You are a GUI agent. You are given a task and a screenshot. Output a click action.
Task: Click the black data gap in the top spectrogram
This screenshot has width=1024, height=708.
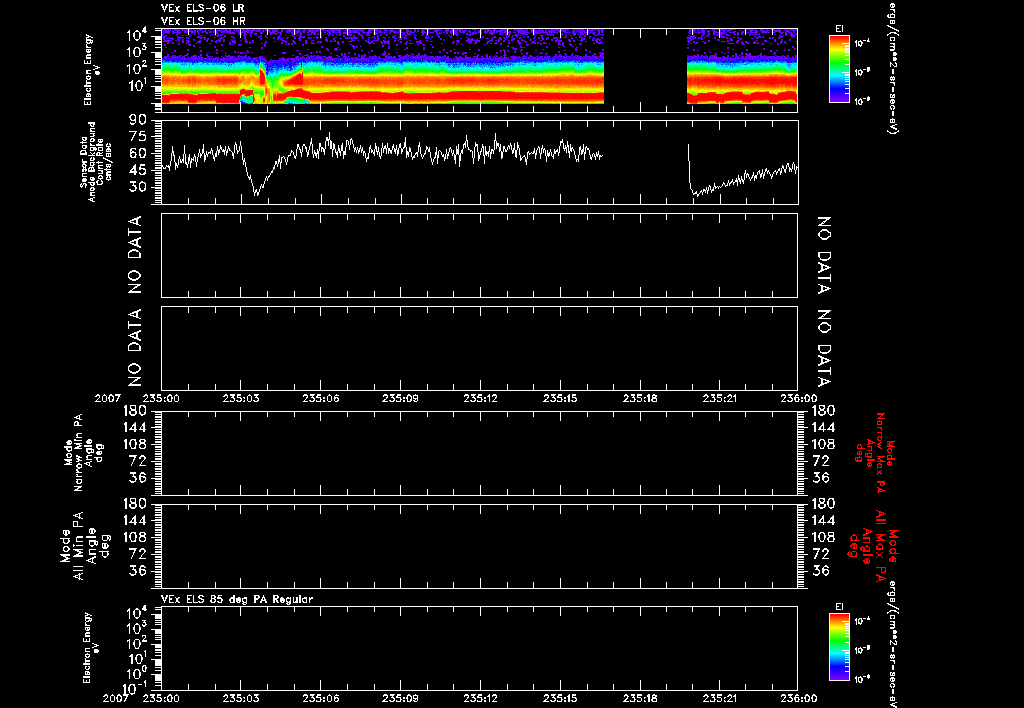pyautogui.click(x=645, y=66)
